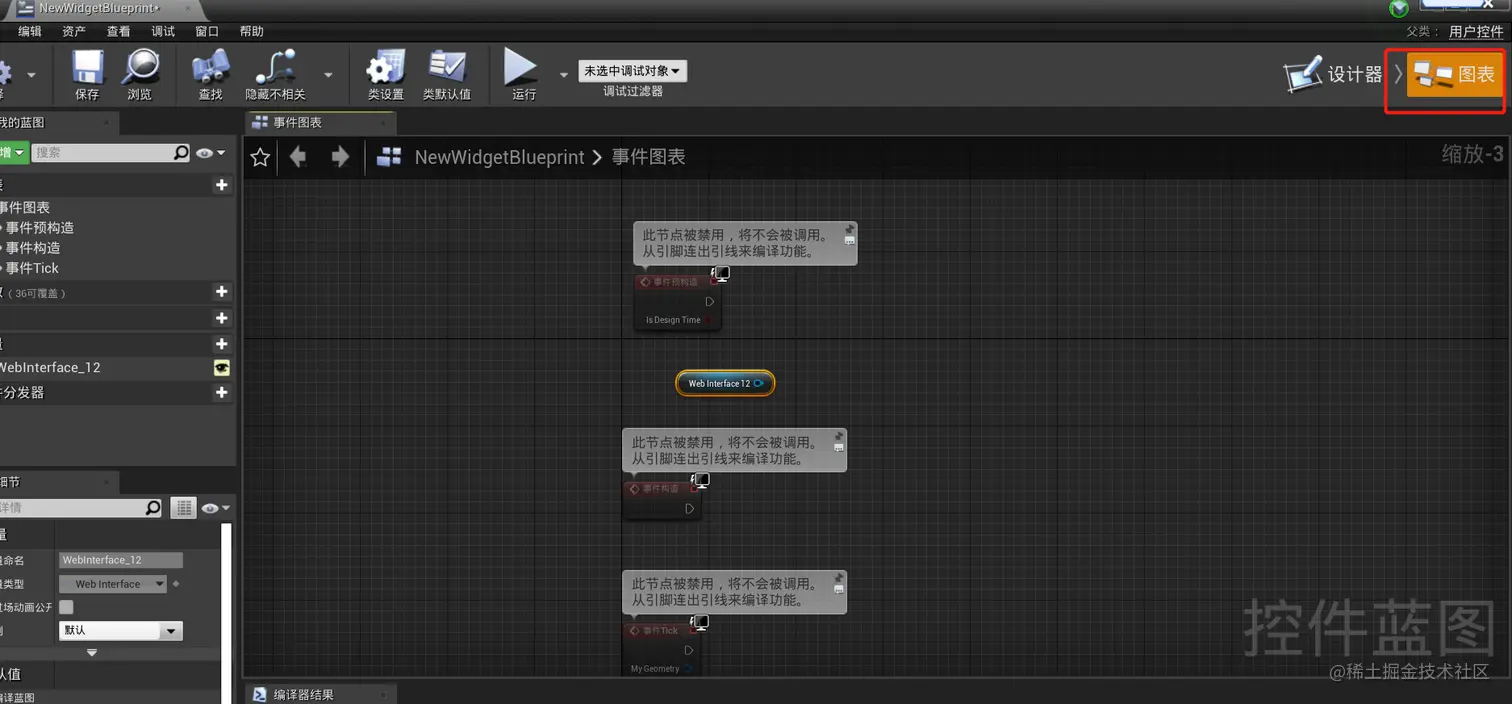Toggle pin on 事件Tick comment bubble
Image resolution: width=1512 pixels, height=704 pixels.
coord(838,578)
